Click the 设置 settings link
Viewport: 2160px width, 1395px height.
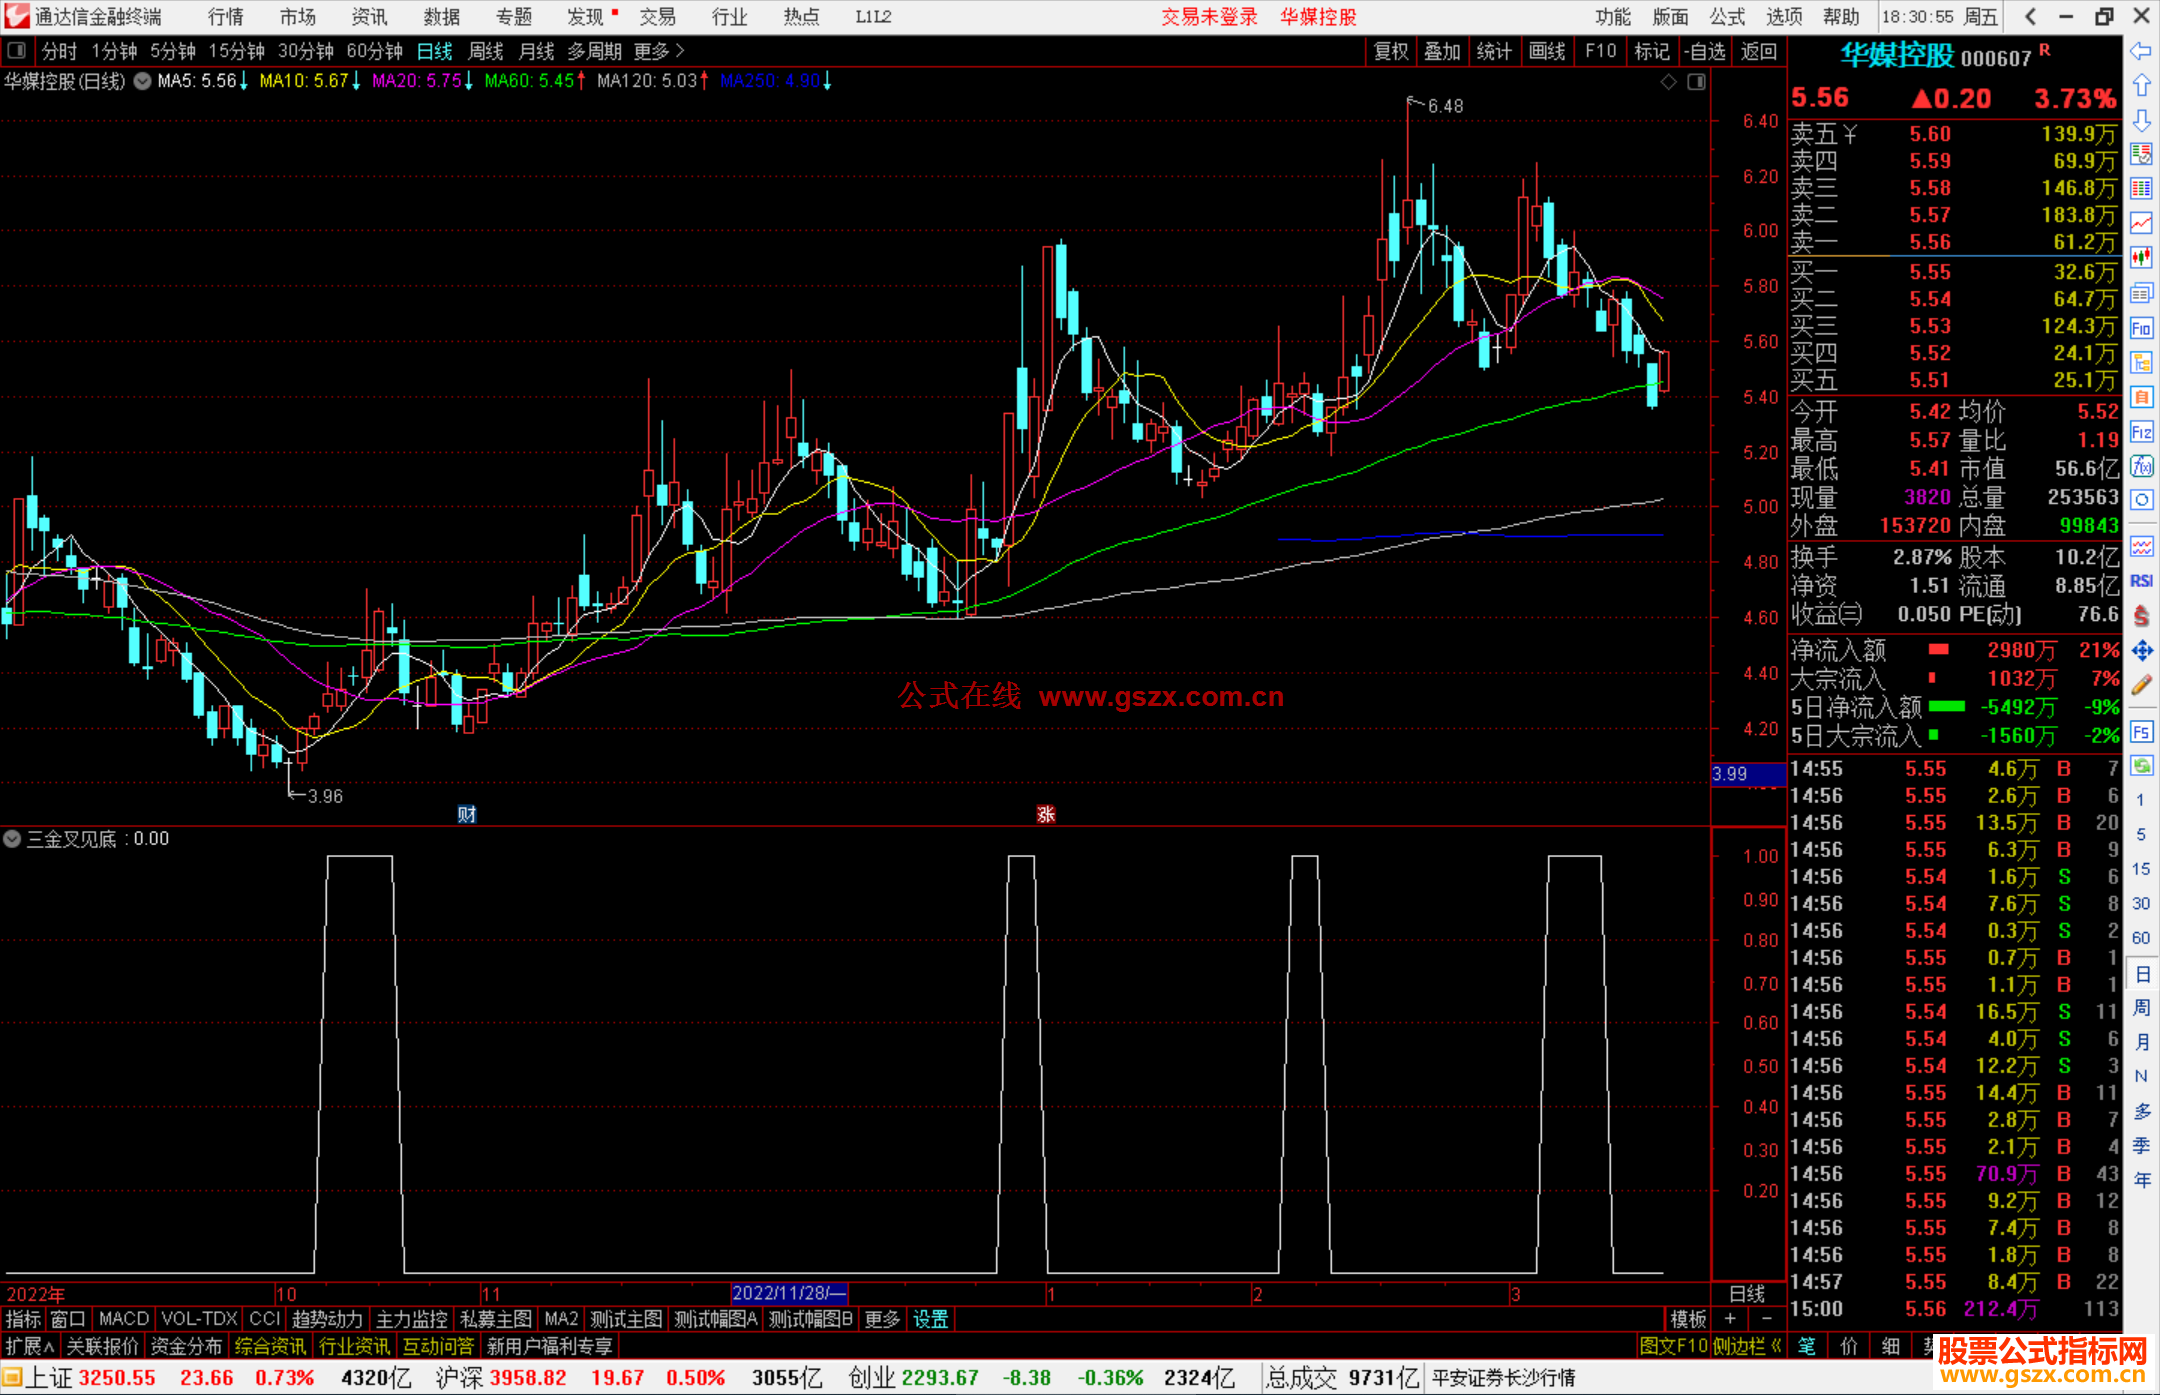pyautogui.click(x=930, y=1319)
